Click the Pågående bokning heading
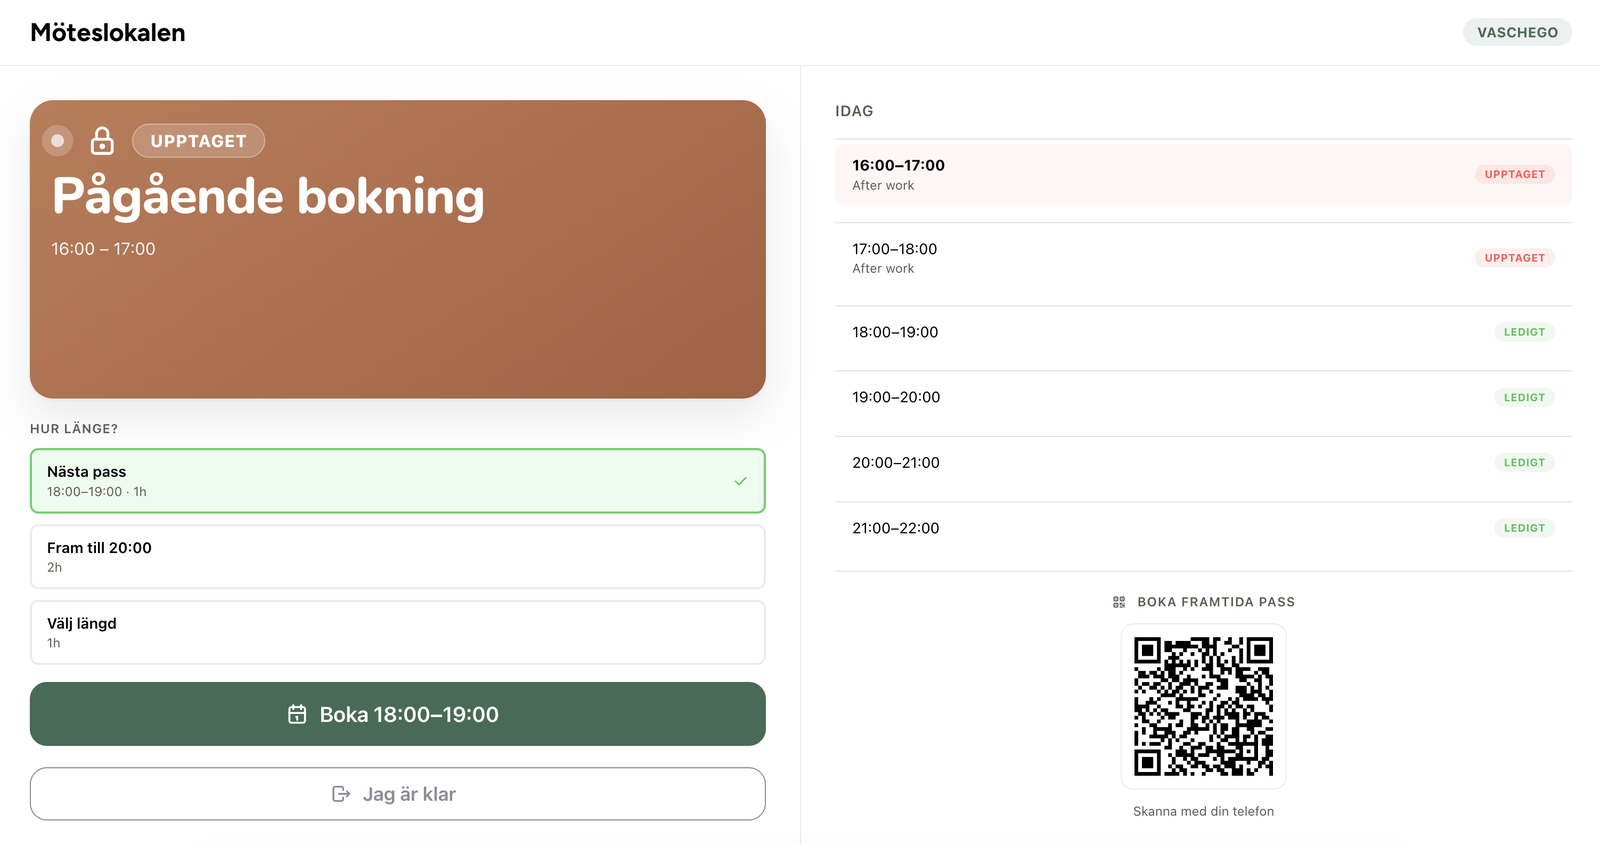Viewport: 1600px width, 845px height. (x=268, y=196)
